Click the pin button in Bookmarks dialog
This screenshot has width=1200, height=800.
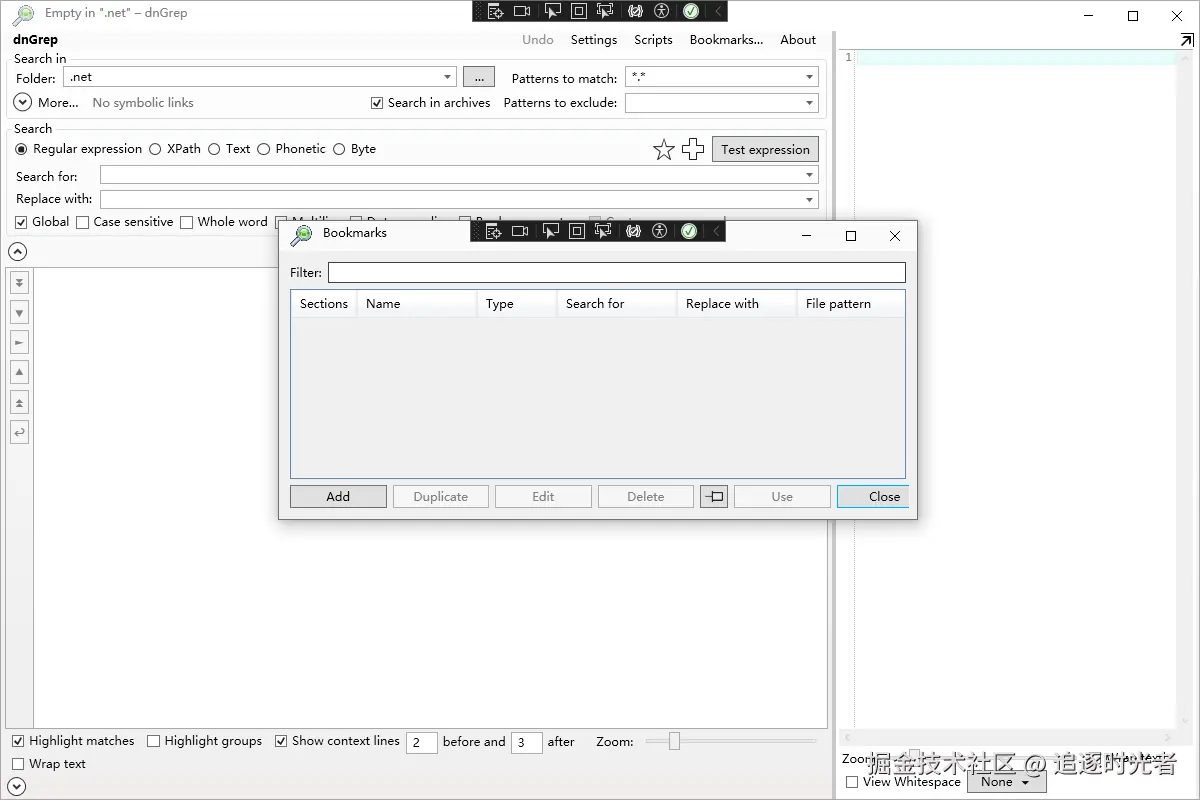point(714,497)
